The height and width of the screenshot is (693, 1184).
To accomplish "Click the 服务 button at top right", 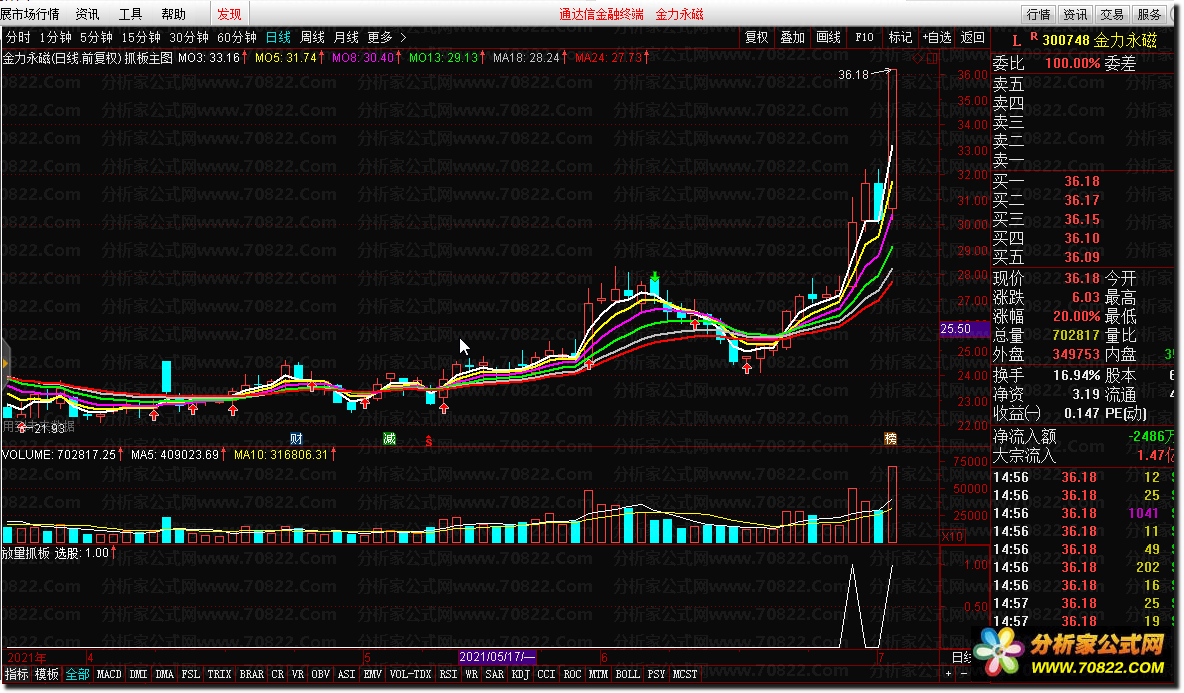I will pyautogui.click(x=1149, y=14).
